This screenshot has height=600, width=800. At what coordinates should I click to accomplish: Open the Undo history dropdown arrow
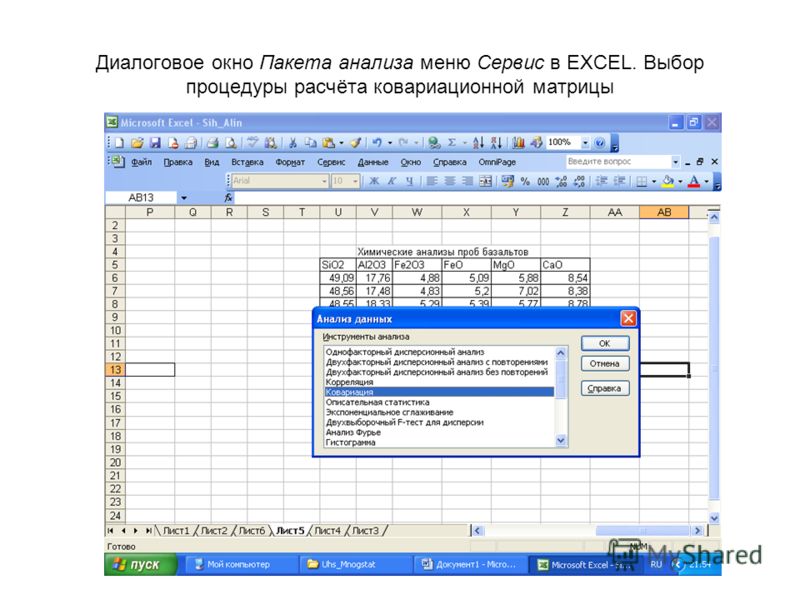(390, 143)
